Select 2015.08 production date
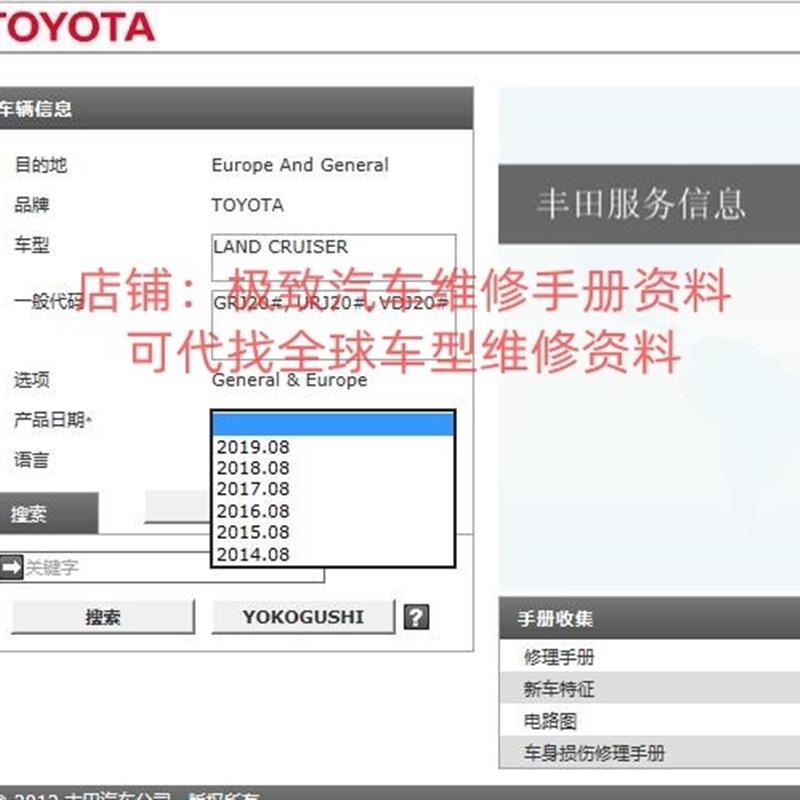The image size is (800, 800). tap(333, 532)
